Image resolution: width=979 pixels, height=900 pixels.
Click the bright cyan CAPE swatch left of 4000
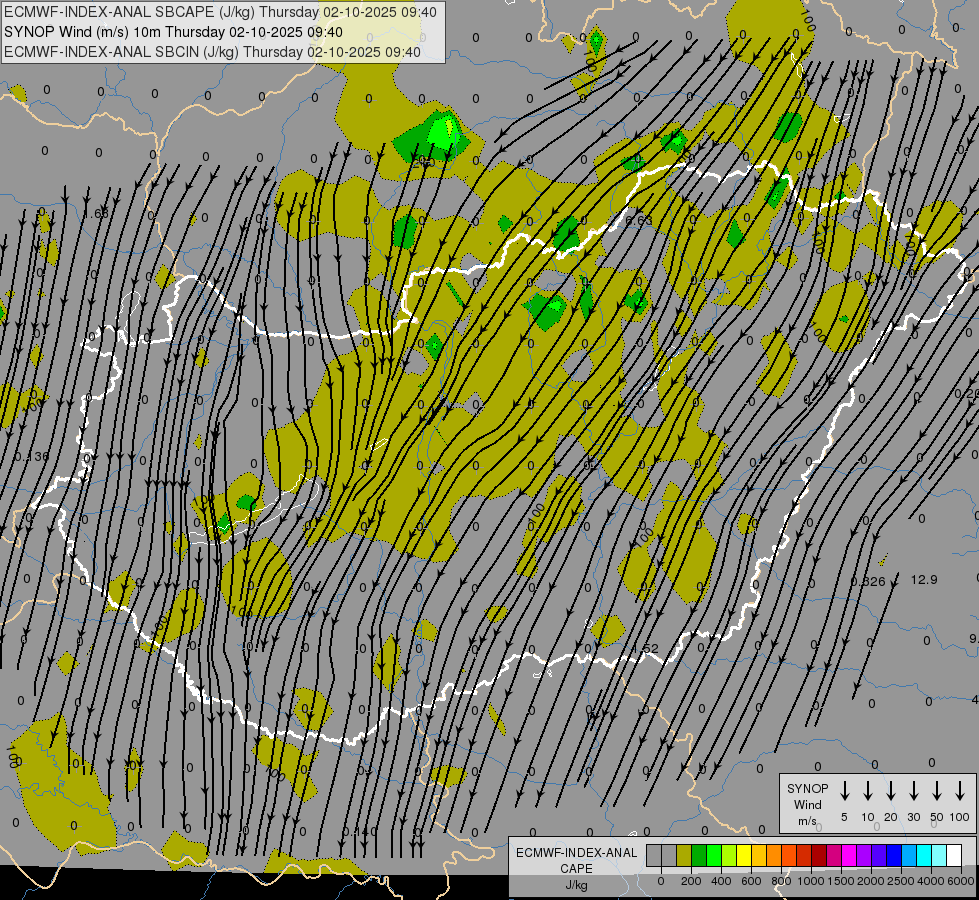coord(924,856)
